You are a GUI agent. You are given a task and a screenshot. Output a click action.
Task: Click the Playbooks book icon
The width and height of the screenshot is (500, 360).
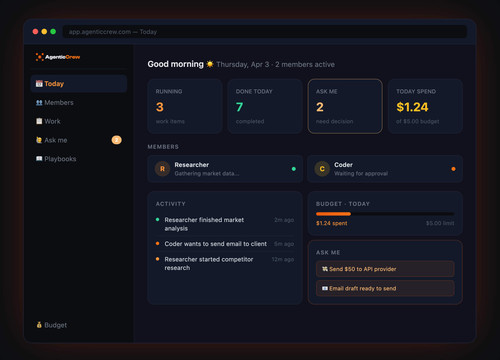(39, 159)
